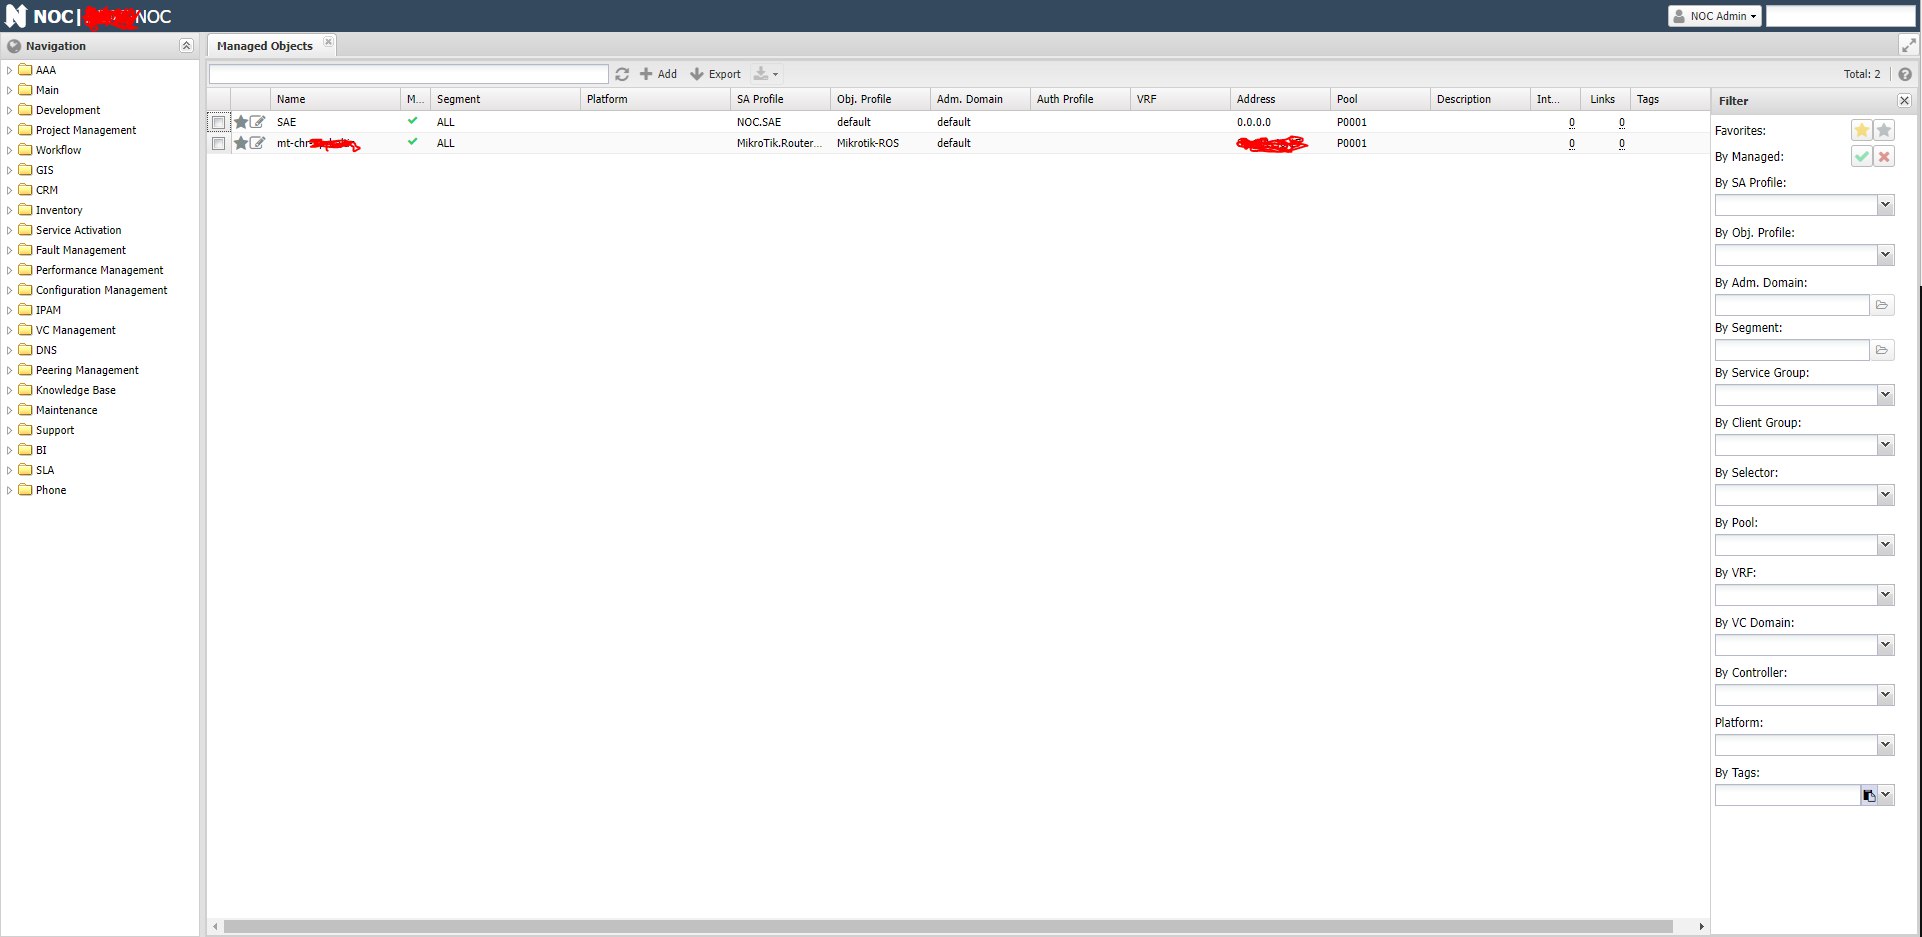Click the Export button
This screenshot has width=1922, height=937.
[716, 74]
